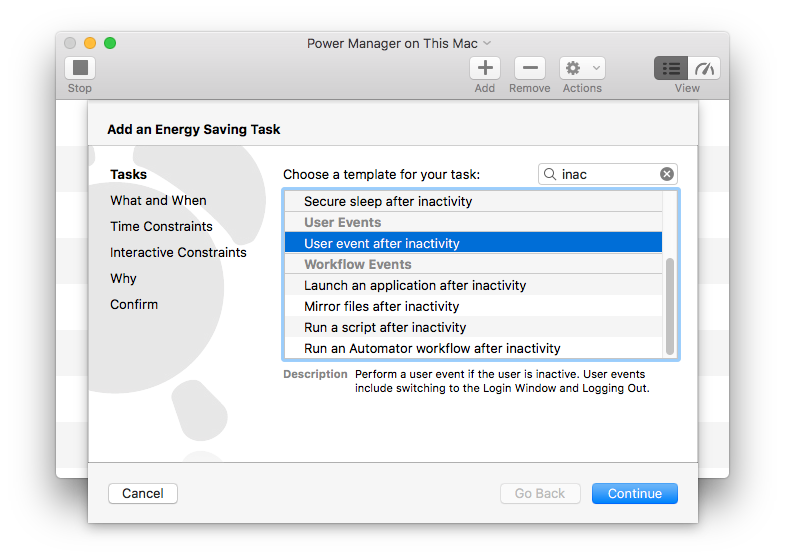Switch to gauge view
The width and height of the screenshot is (785, 558).
tap(704, 68)
